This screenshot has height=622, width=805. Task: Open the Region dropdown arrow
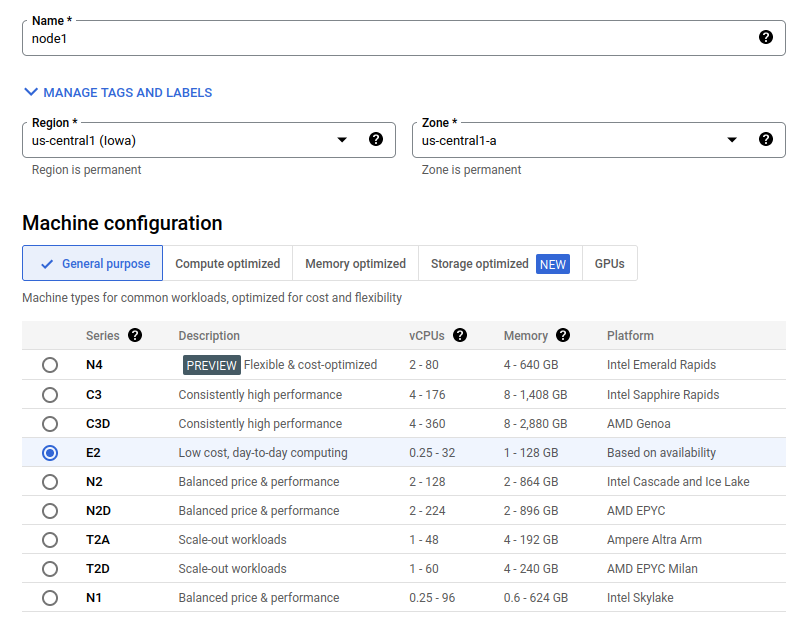pyautogui.click(x=342, y=140)
